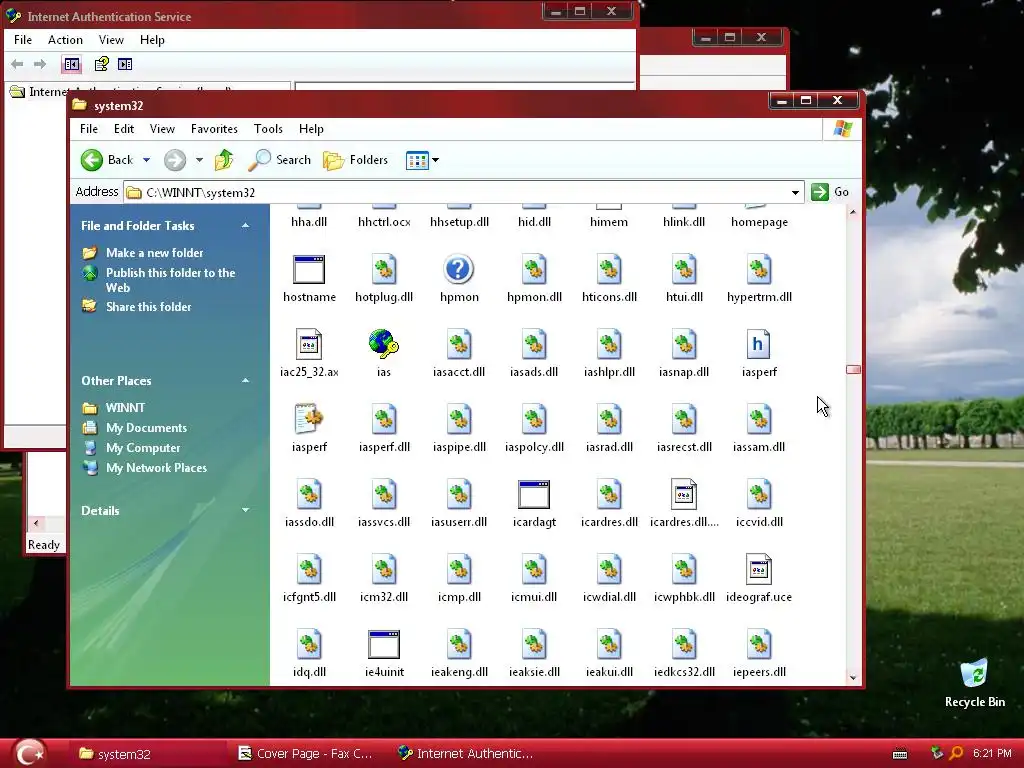Image resolution: width=1024 pixels, height=768 pixels.
Task: Click the Back button in system32
Action: 107,159
